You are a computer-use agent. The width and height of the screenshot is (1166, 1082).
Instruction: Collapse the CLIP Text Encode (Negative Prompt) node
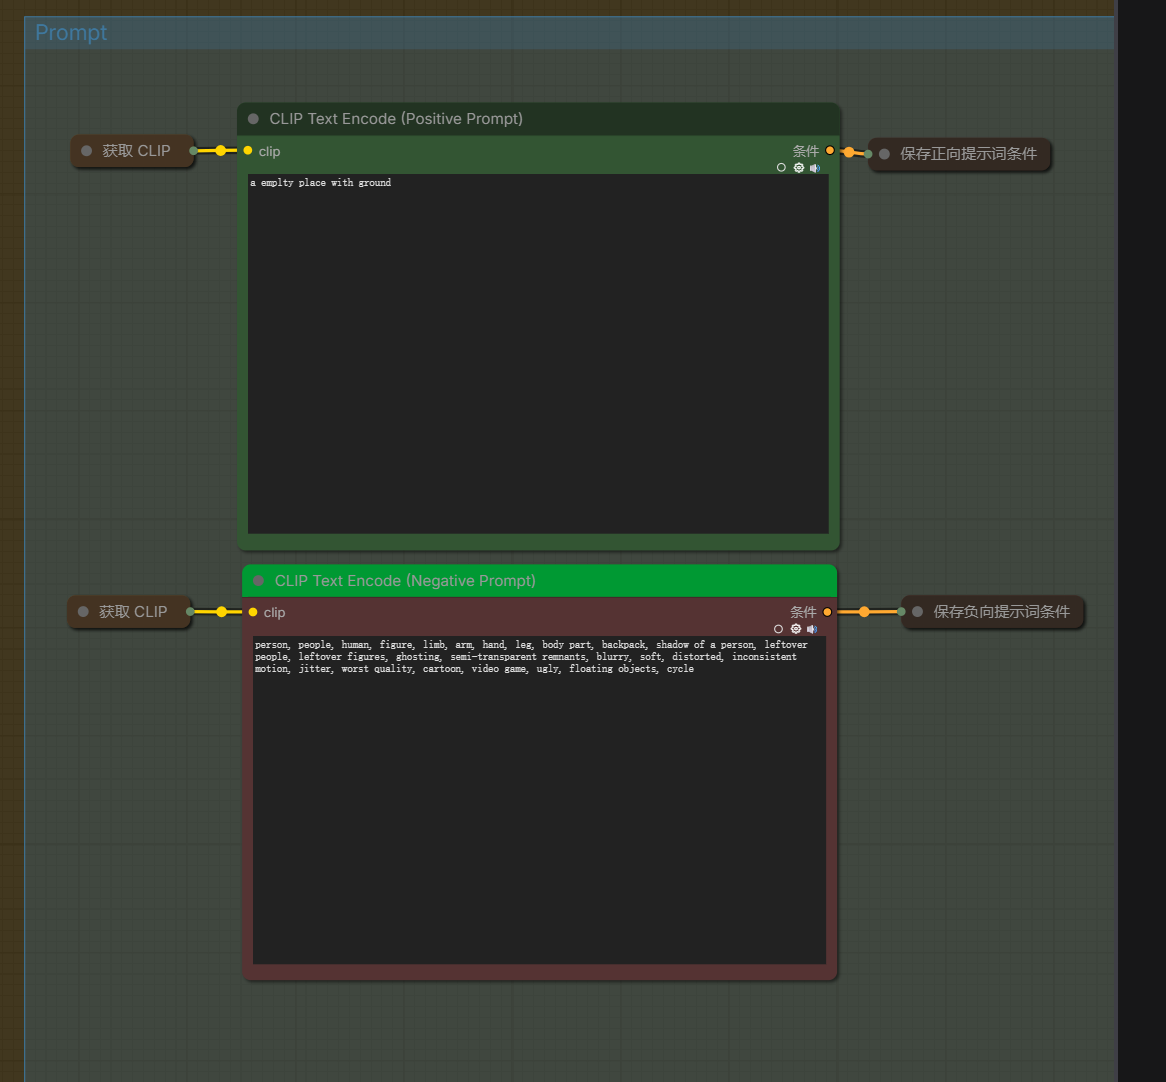coord(259,581)
